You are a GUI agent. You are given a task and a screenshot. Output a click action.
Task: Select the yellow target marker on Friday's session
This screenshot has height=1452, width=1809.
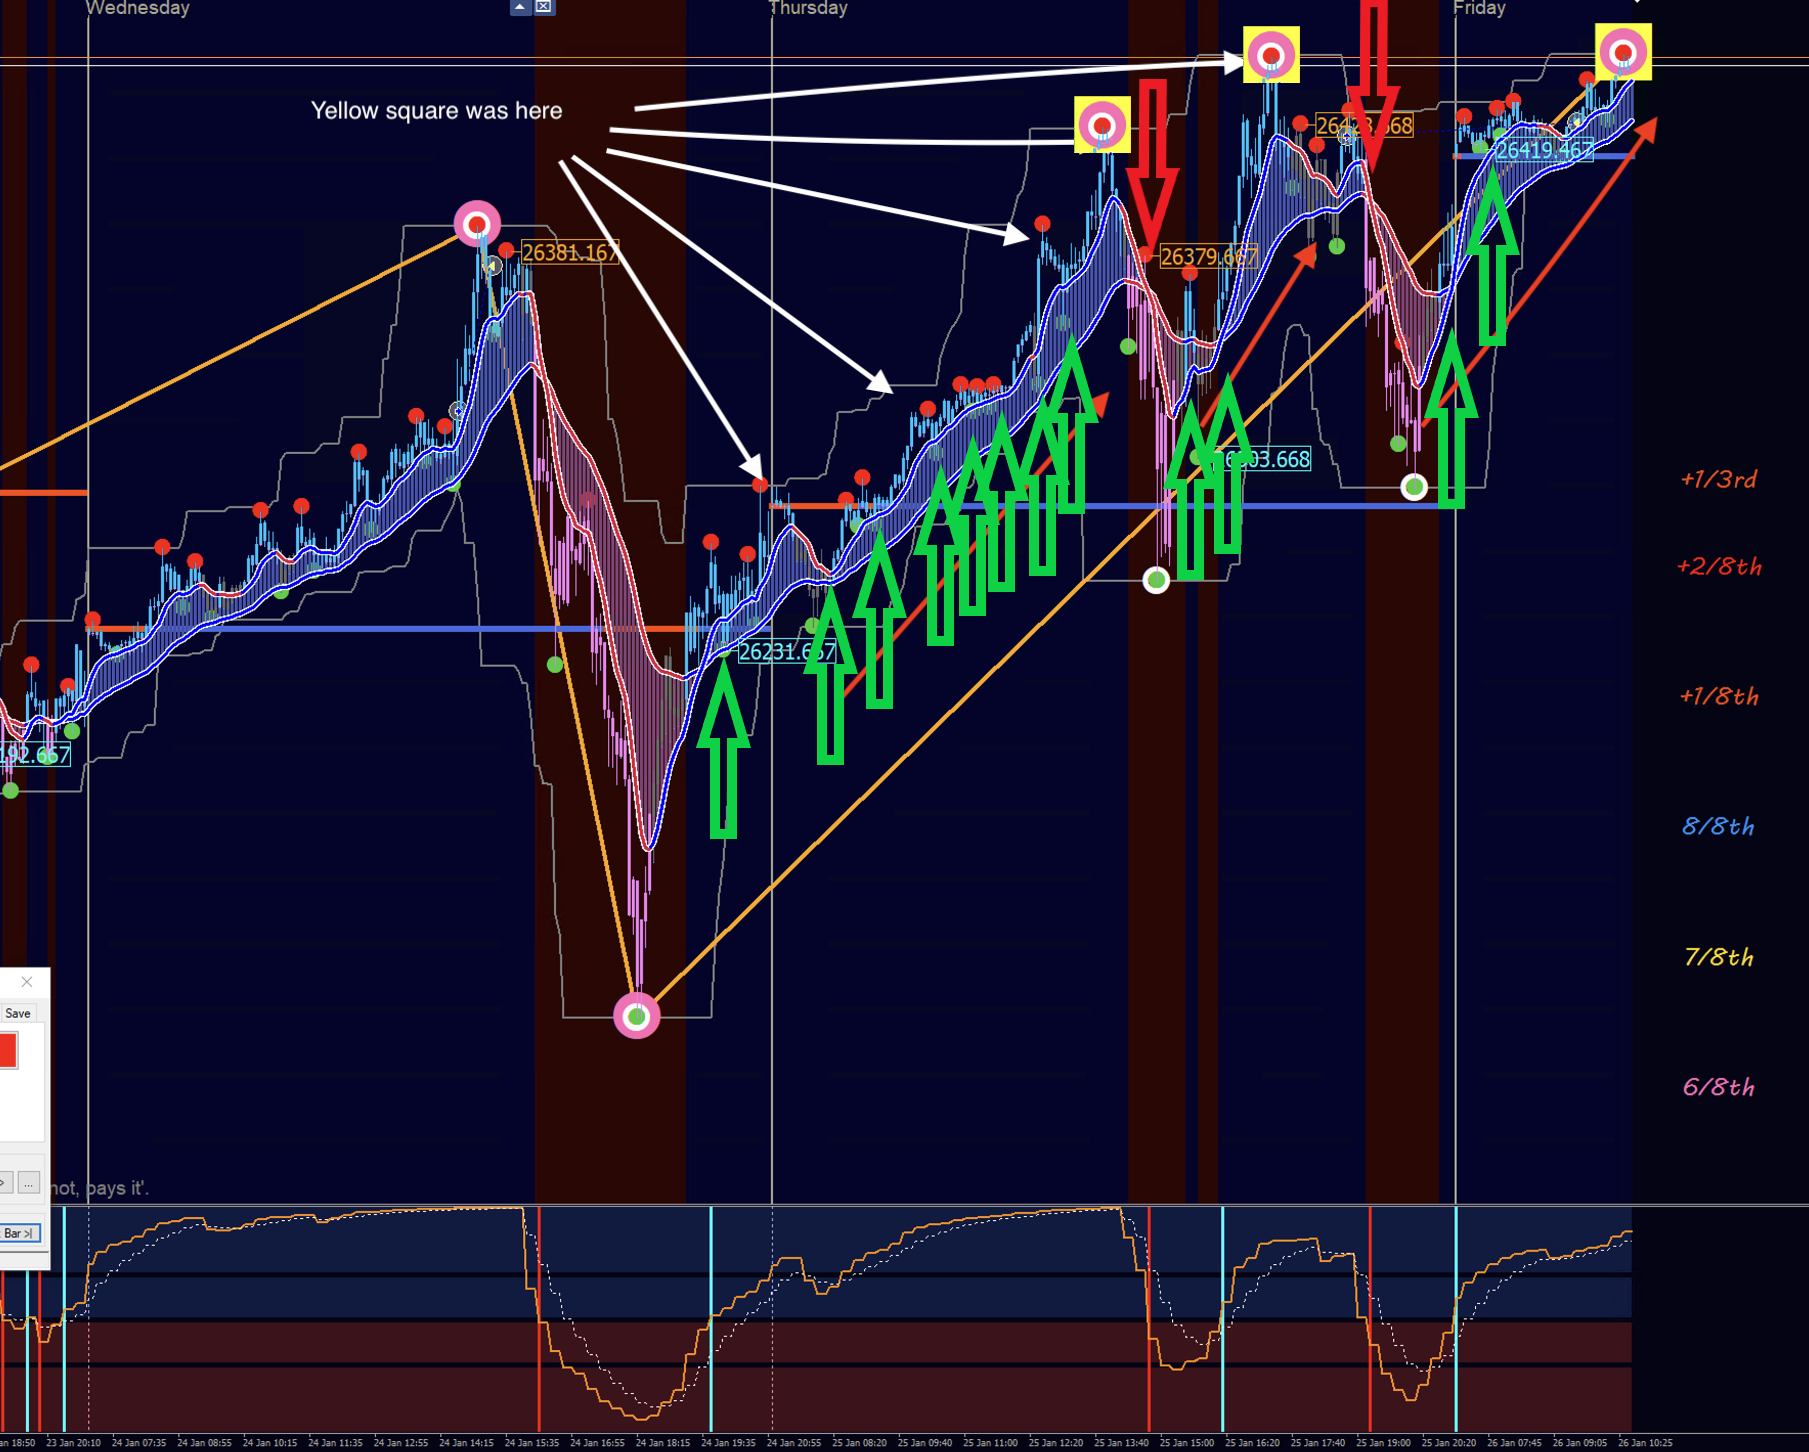point(1623,51)
